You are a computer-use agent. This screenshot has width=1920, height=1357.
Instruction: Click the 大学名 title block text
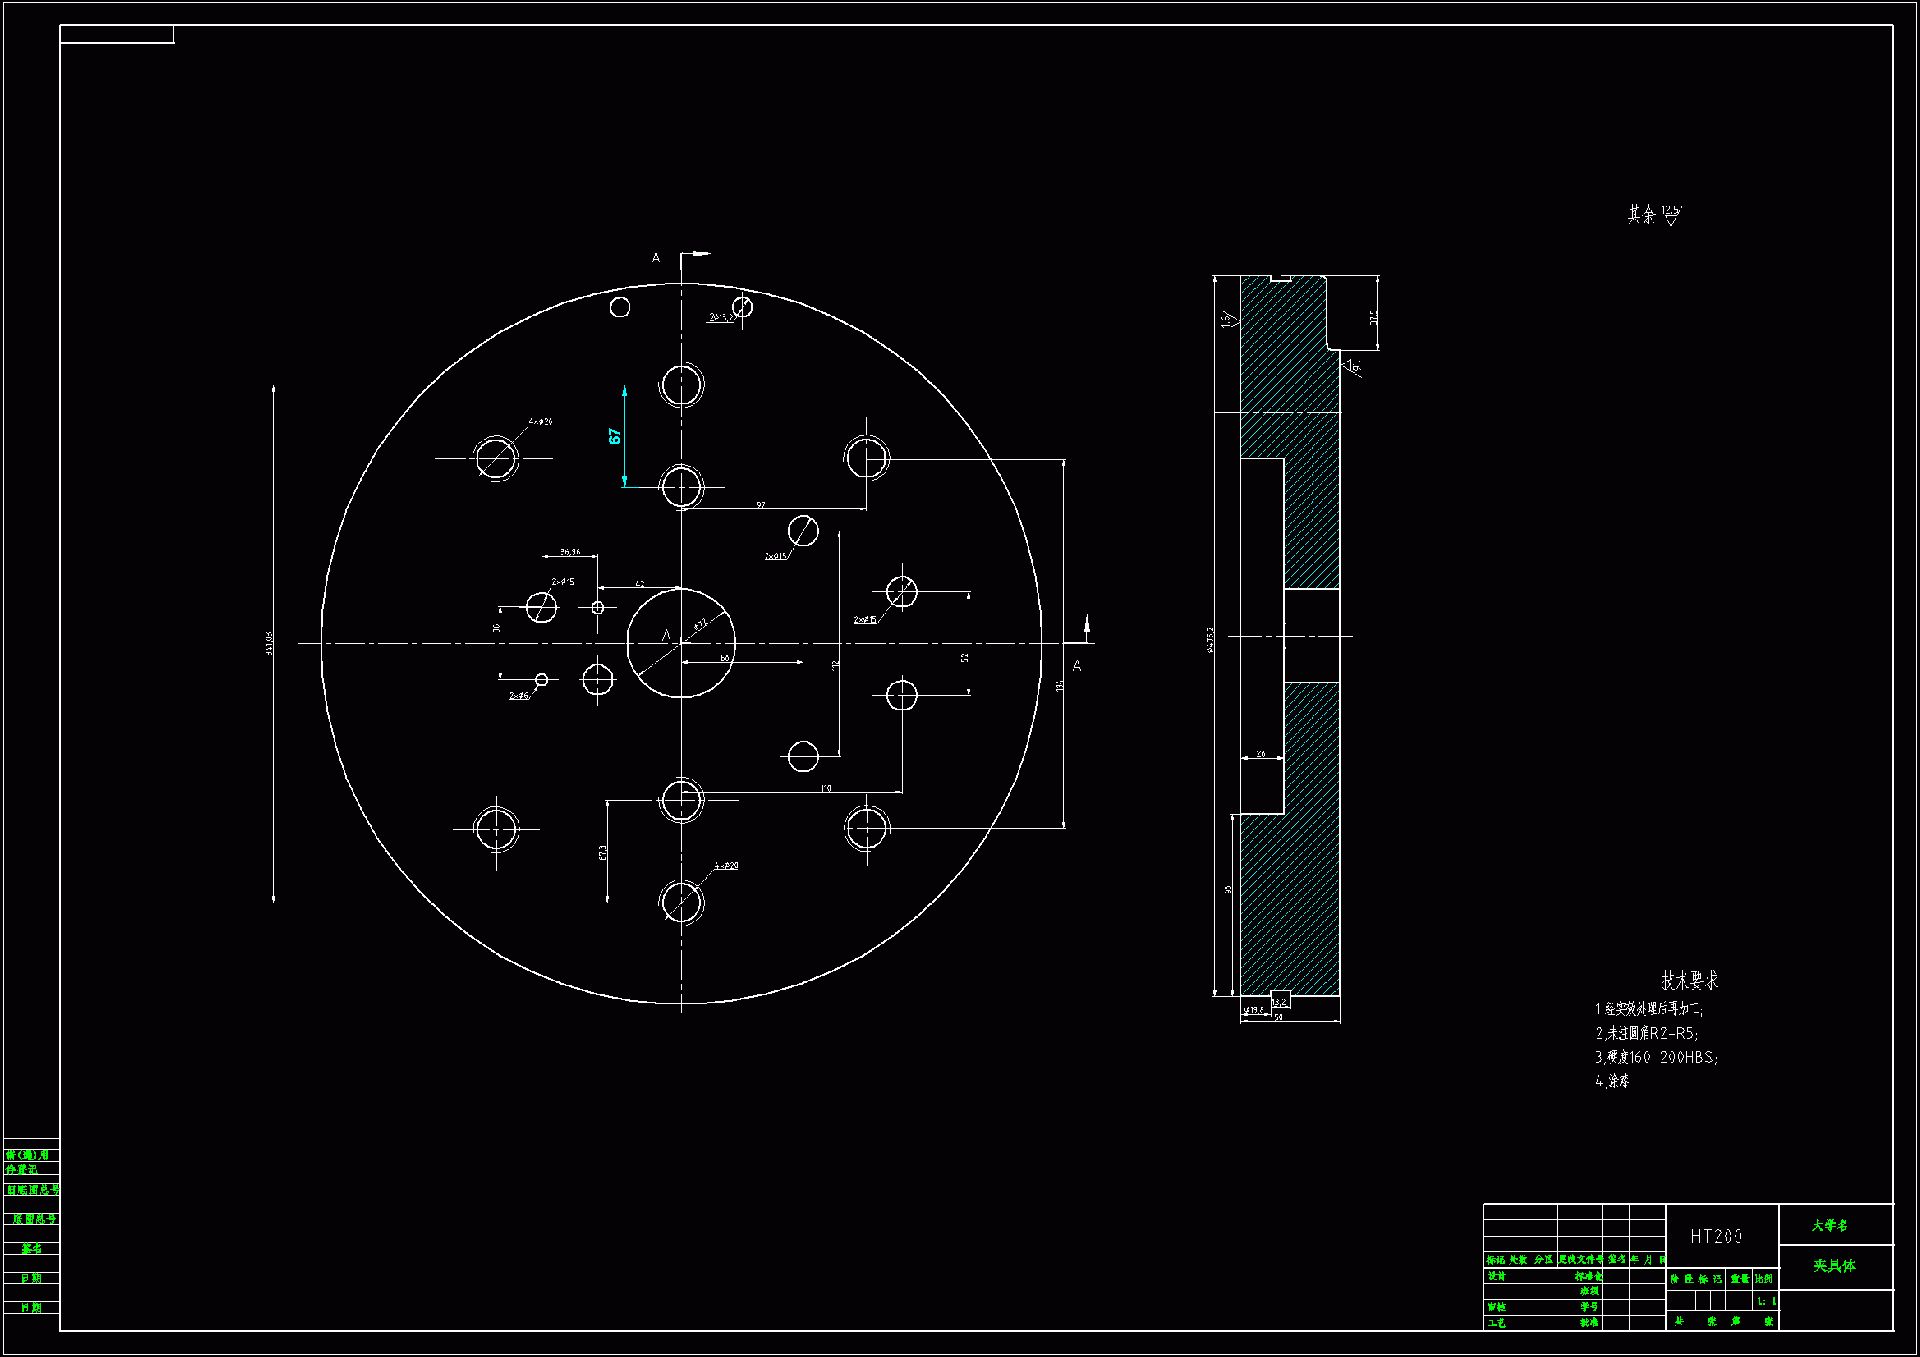[x=1829, y=1225]
